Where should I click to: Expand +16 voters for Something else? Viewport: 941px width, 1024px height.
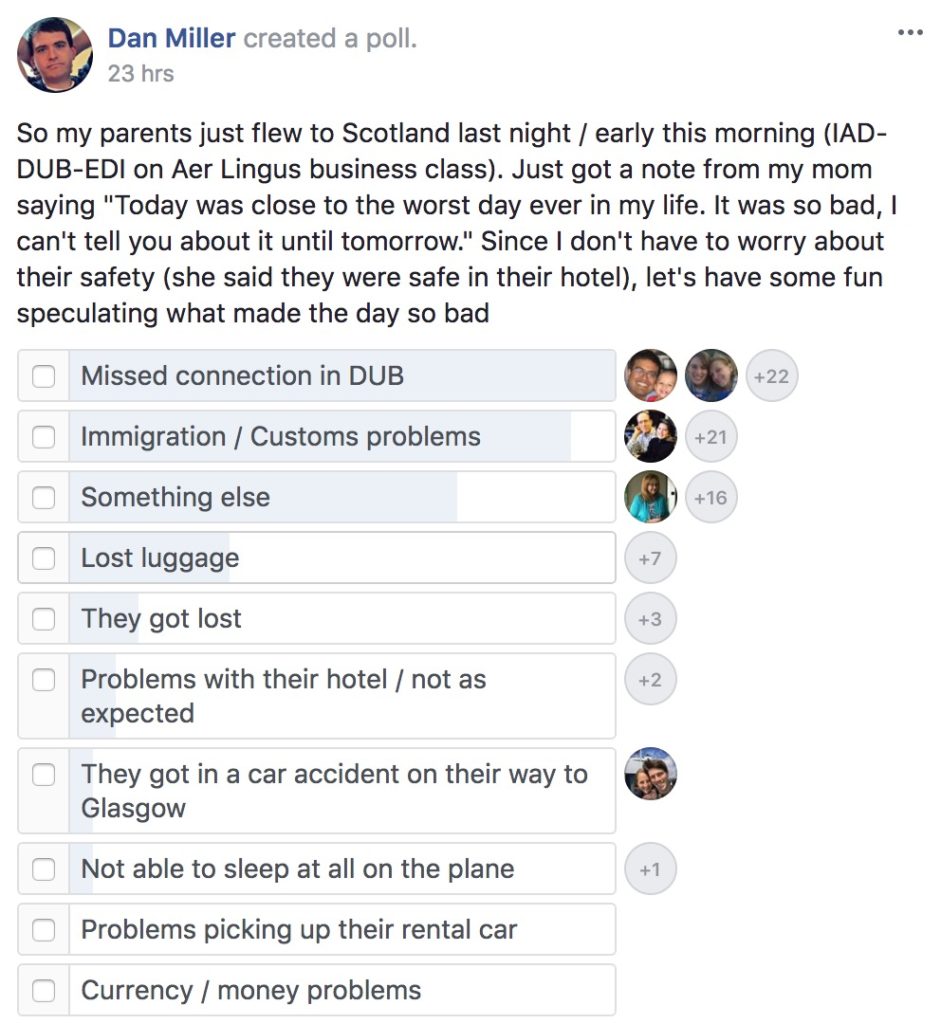click(710, 497)
